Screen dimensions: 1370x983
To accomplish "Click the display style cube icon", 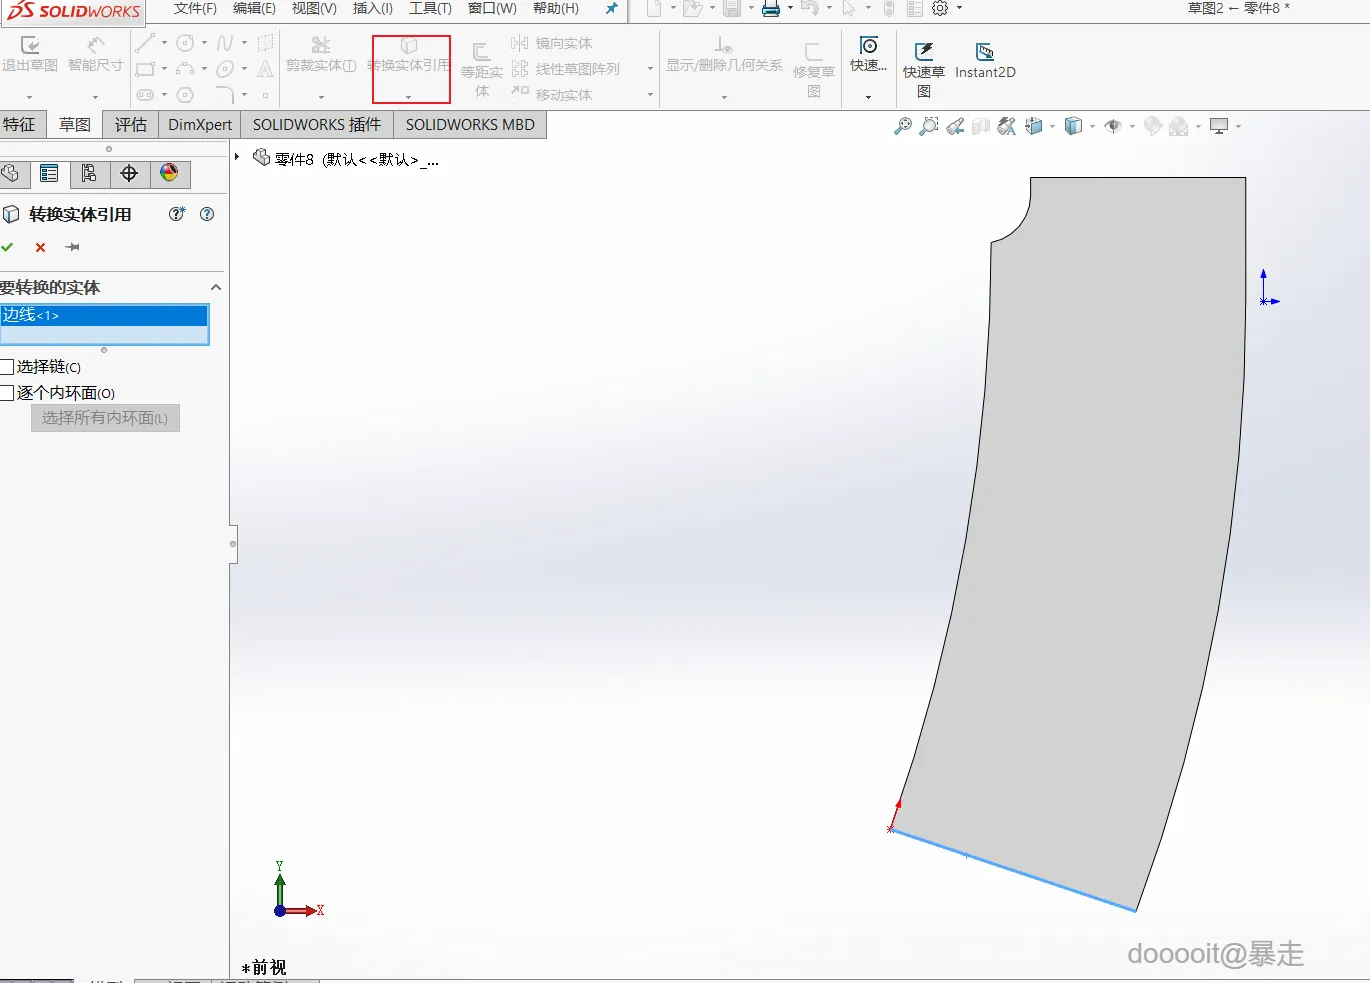I will point(1073,126).
